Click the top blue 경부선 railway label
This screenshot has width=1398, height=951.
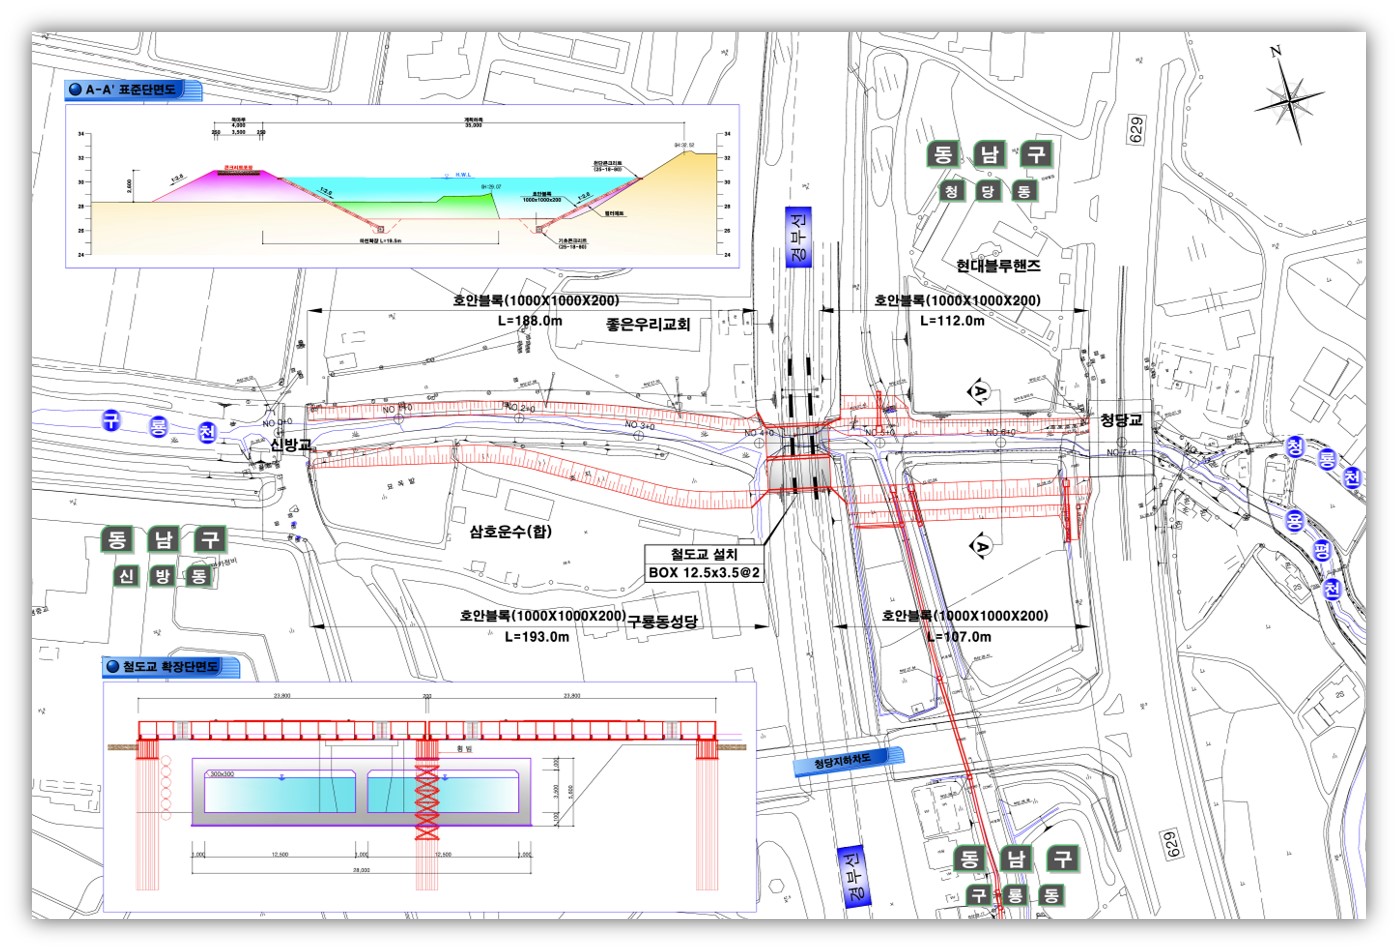(x=798, y=238)
